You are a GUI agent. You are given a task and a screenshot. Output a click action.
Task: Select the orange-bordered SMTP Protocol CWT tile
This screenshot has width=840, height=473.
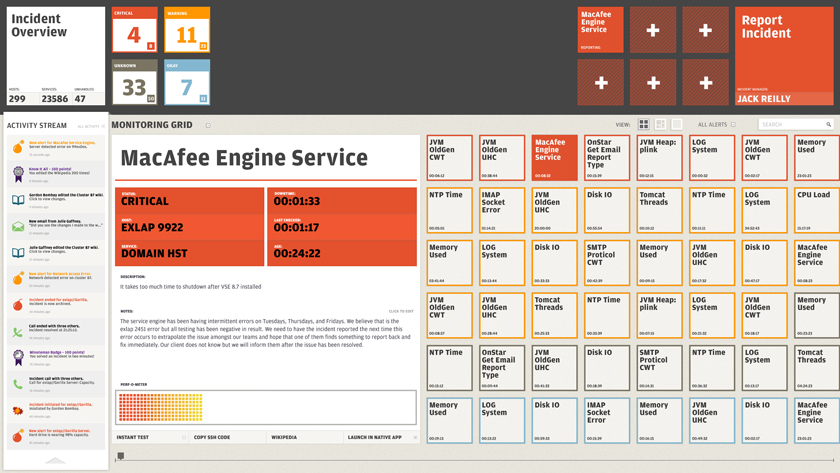pos(607,262)
